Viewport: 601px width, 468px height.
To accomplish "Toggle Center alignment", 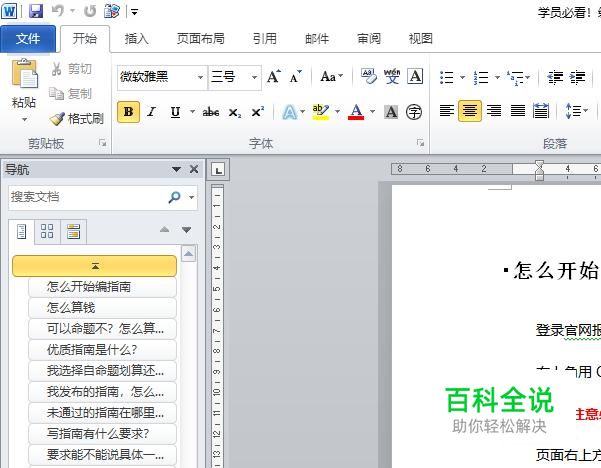I will (x=470, y=111).
